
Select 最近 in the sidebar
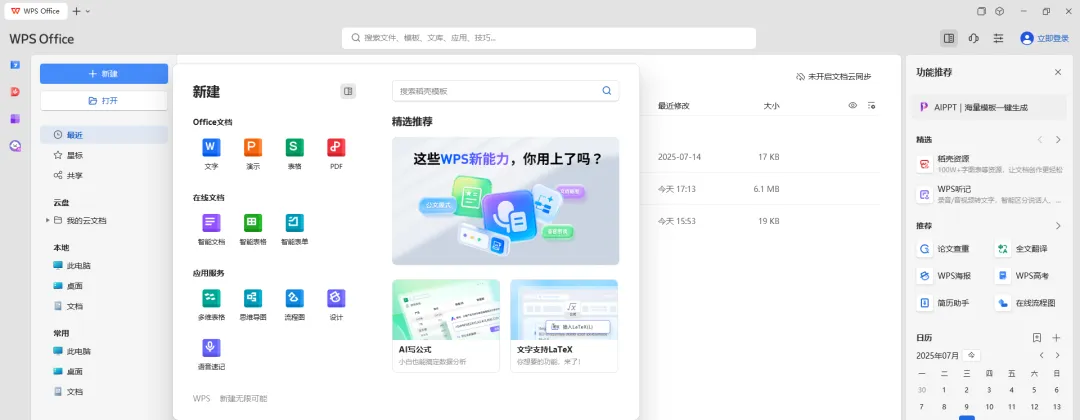[104, 135]
